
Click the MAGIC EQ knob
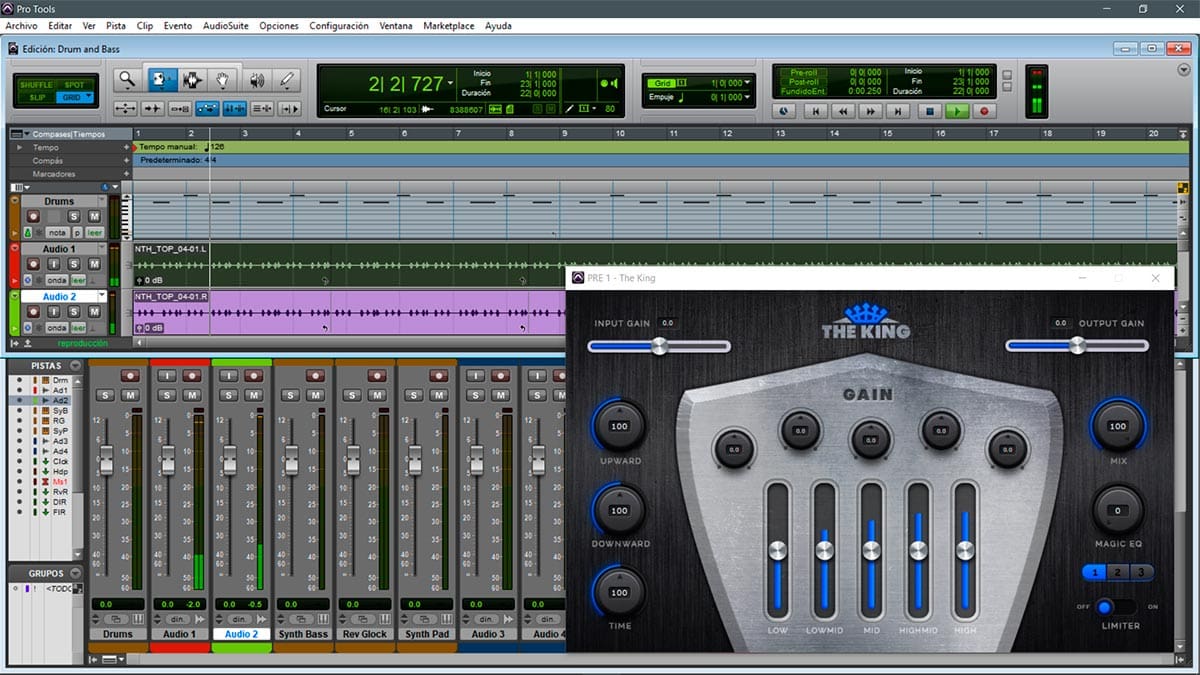(x=1117, y=510)
